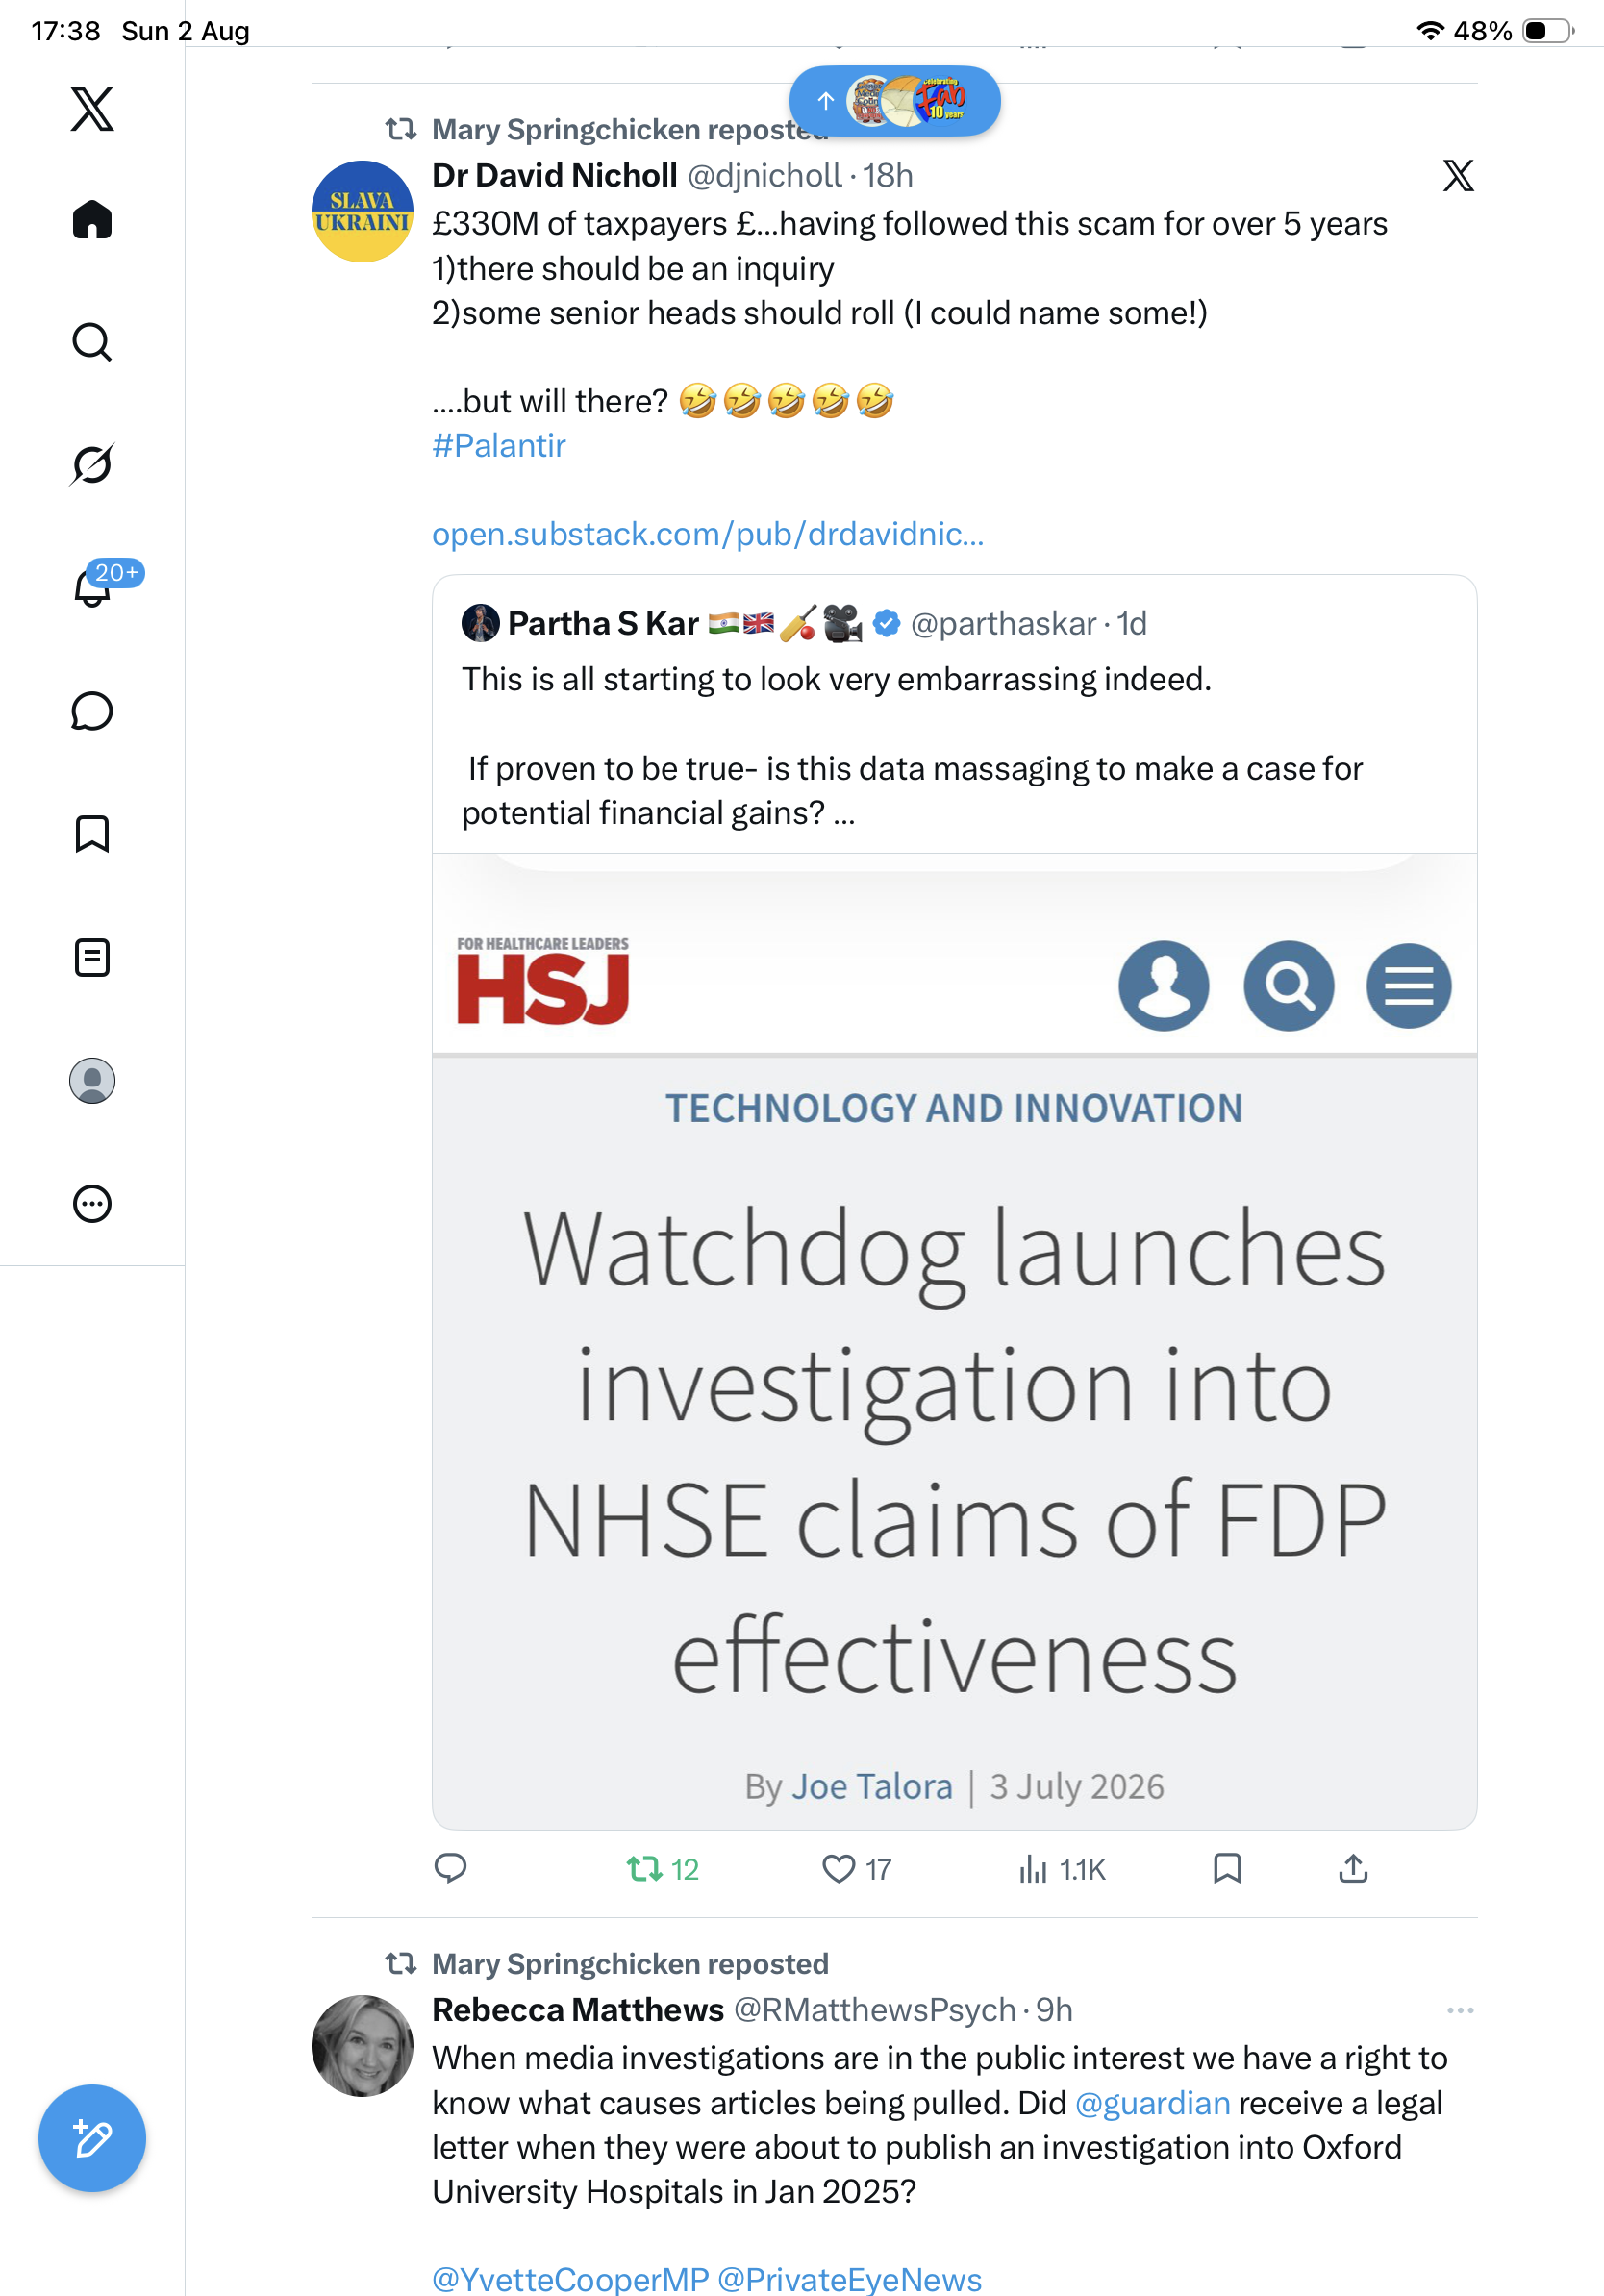
Task: Open the Home timeline icon
Action: click(x=92, y=219)
